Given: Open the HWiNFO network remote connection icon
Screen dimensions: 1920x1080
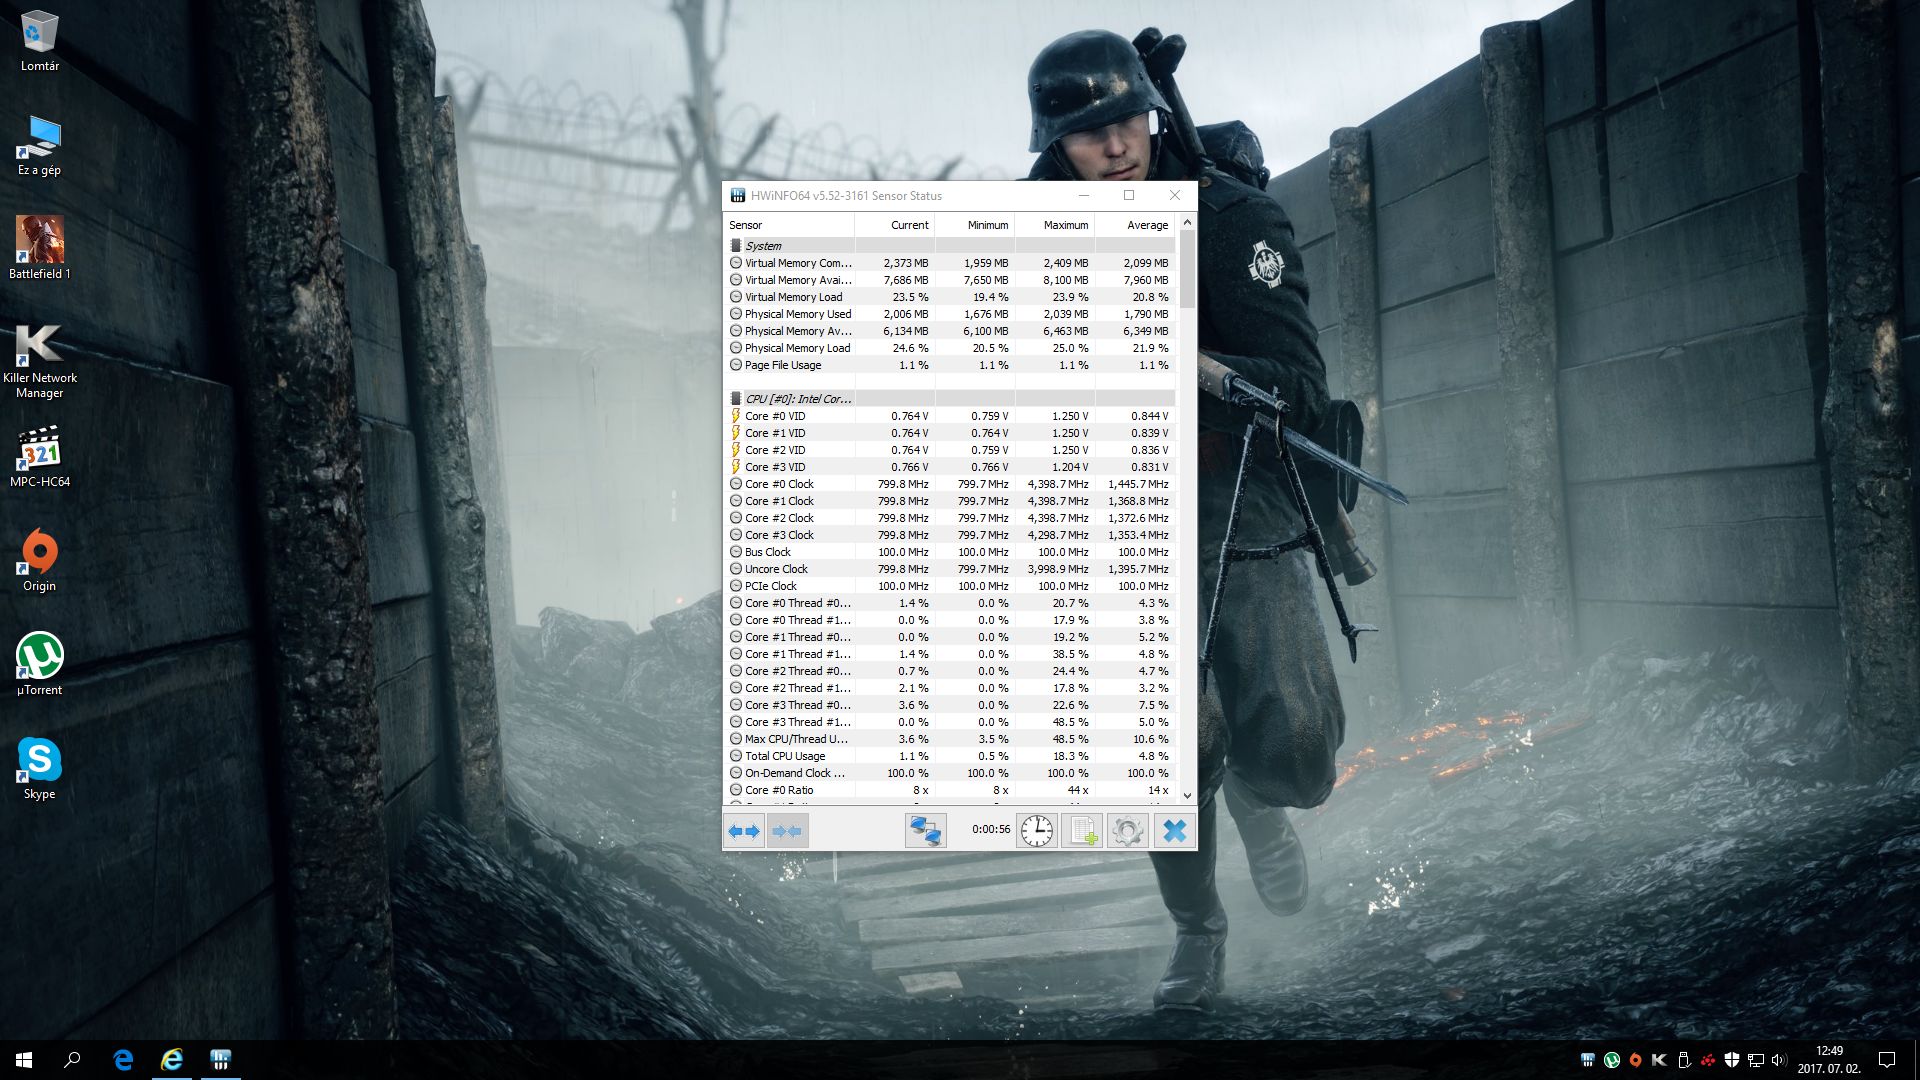Looking at the screenshot, I should click(x=925, y=831).
